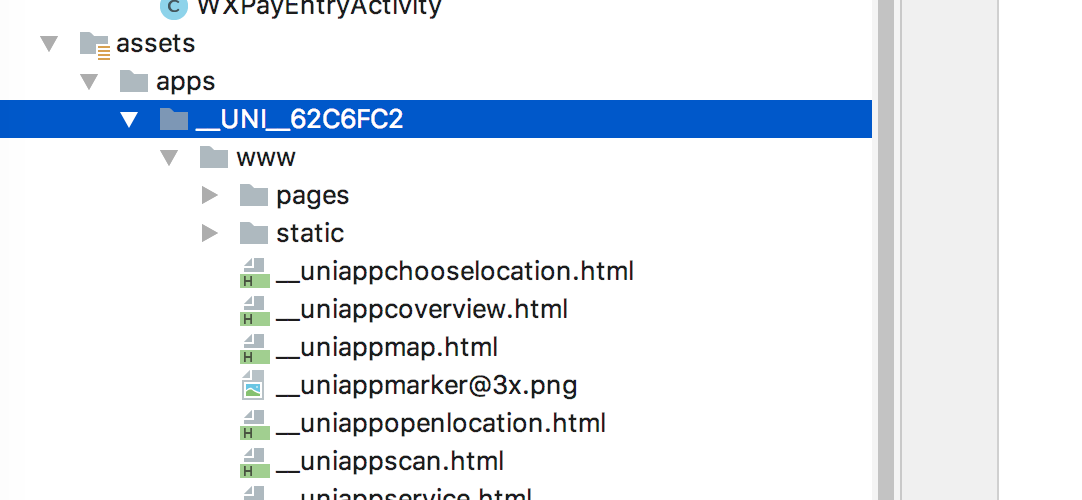The width and height of the screenshot is (1082, 500).
Task: Collapse the www folder arrow
Action: (x=169, y=158)
